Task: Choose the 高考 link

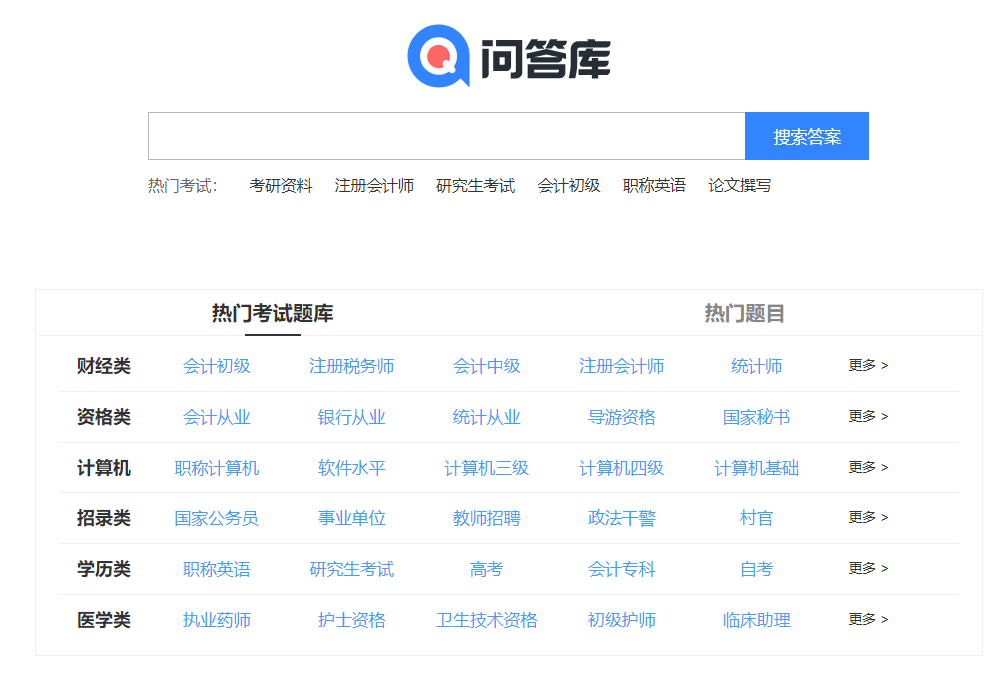Action: (486, 569)
